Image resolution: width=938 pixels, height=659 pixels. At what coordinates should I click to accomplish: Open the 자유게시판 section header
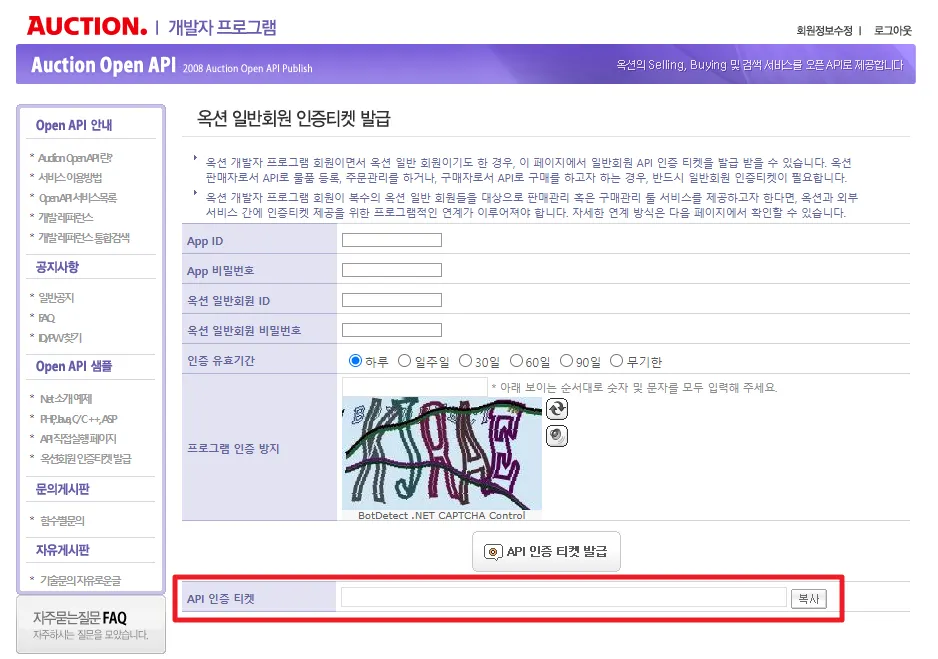pos(63,550)
